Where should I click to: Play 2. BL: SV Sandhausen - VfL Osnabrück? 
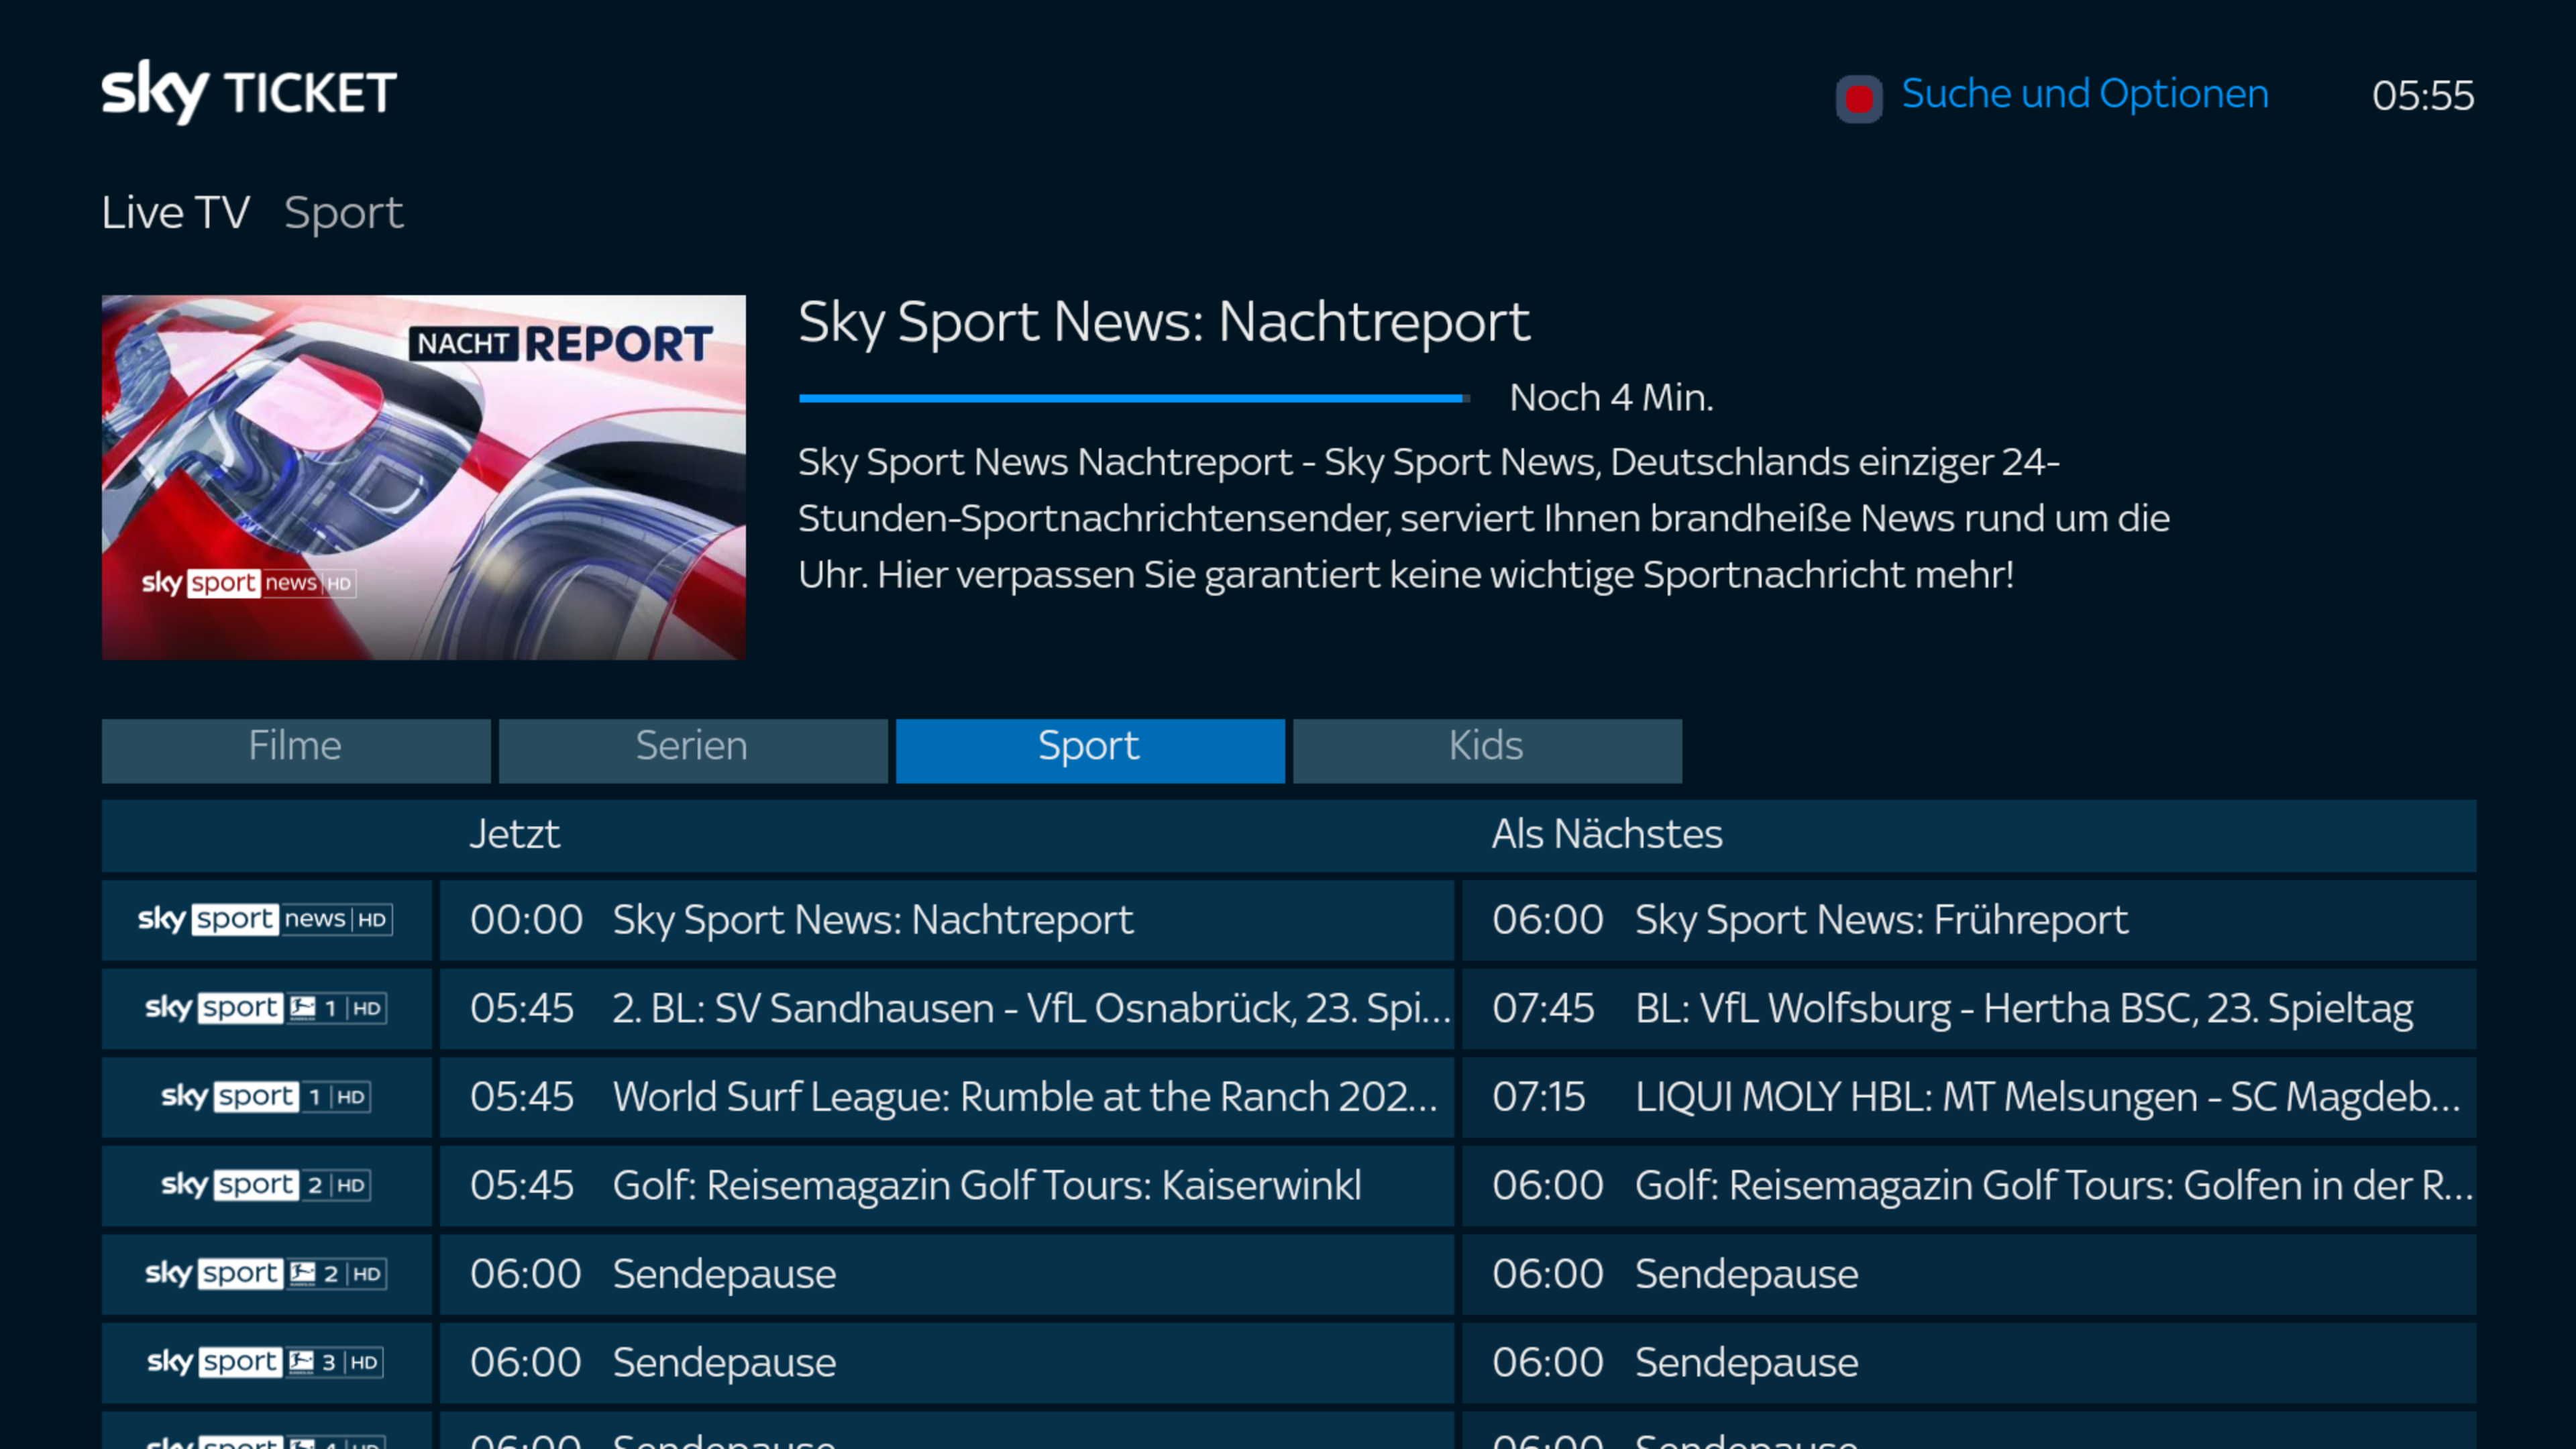(x=947, y=1008)
